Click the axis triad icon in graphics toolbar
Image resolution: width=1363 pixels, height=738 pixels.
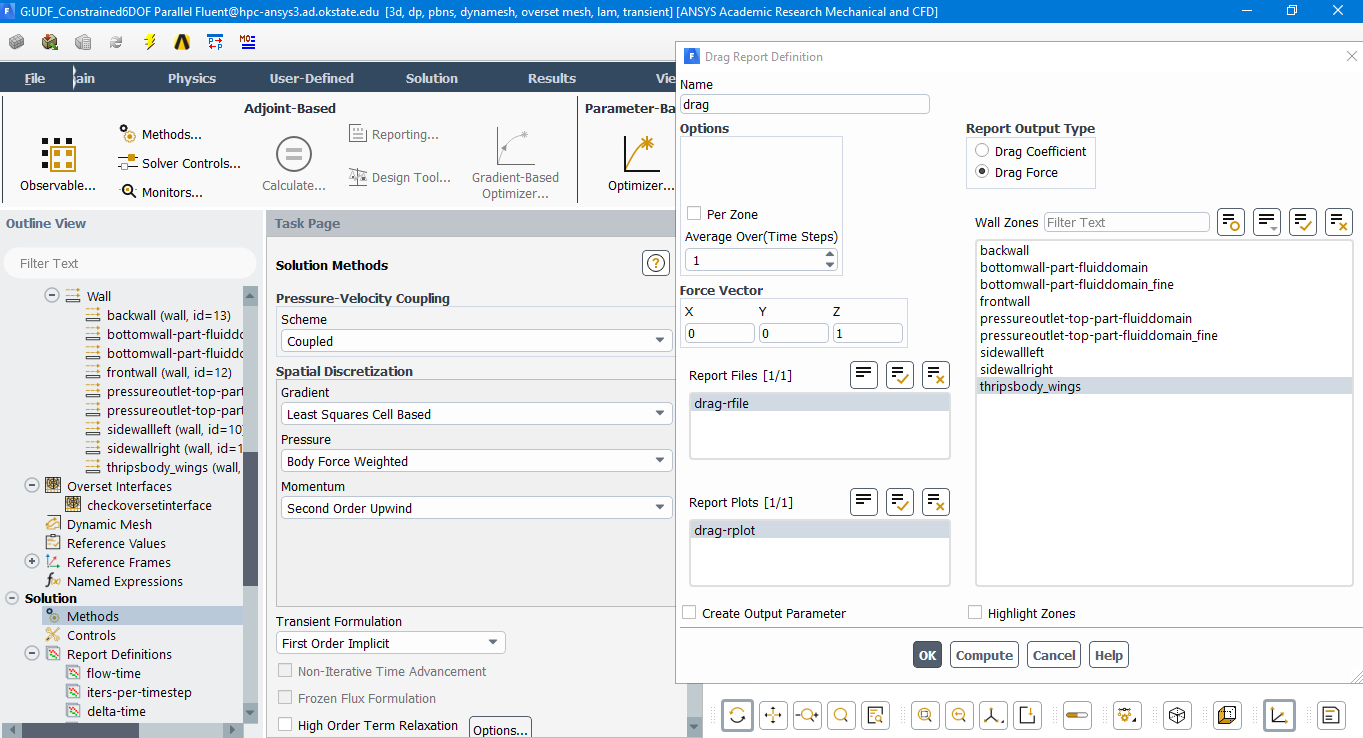pyautogui.click(x=993, y=715)
